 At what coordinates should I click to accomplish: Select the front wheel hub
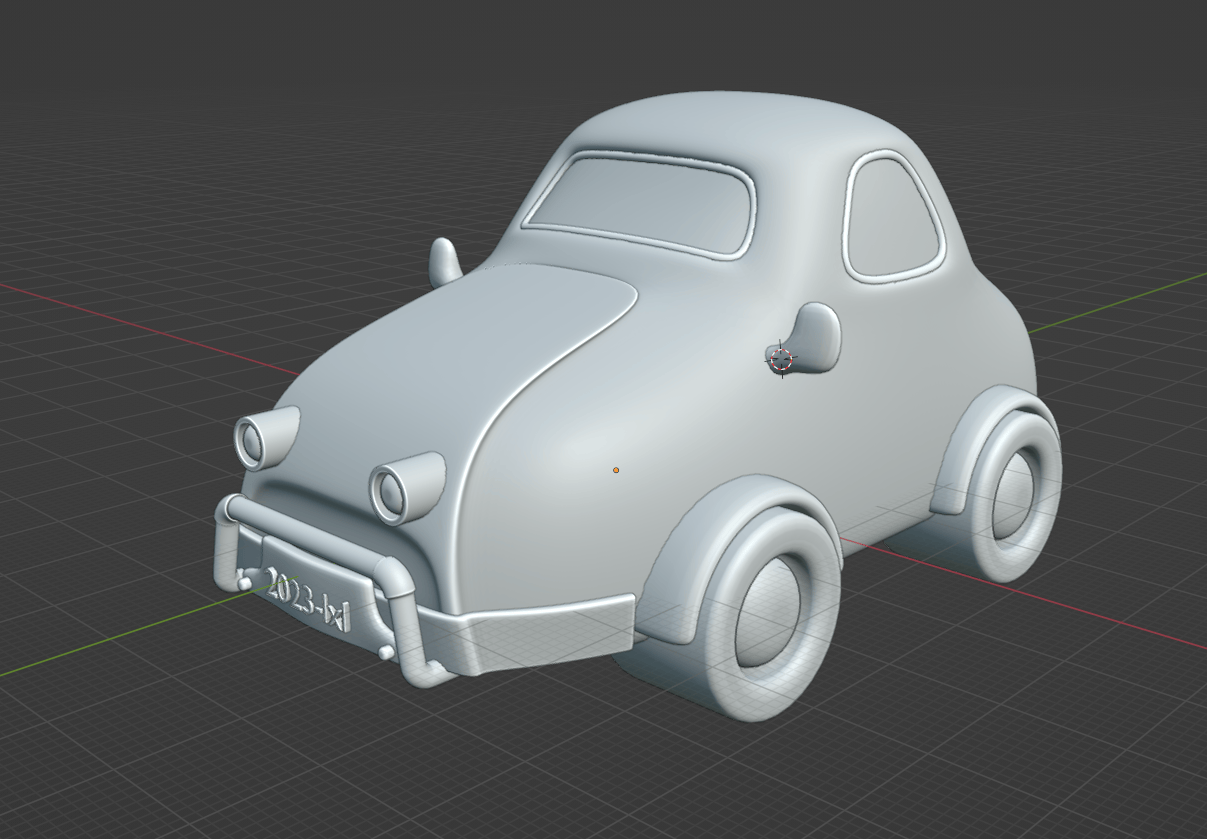point(768,613)
